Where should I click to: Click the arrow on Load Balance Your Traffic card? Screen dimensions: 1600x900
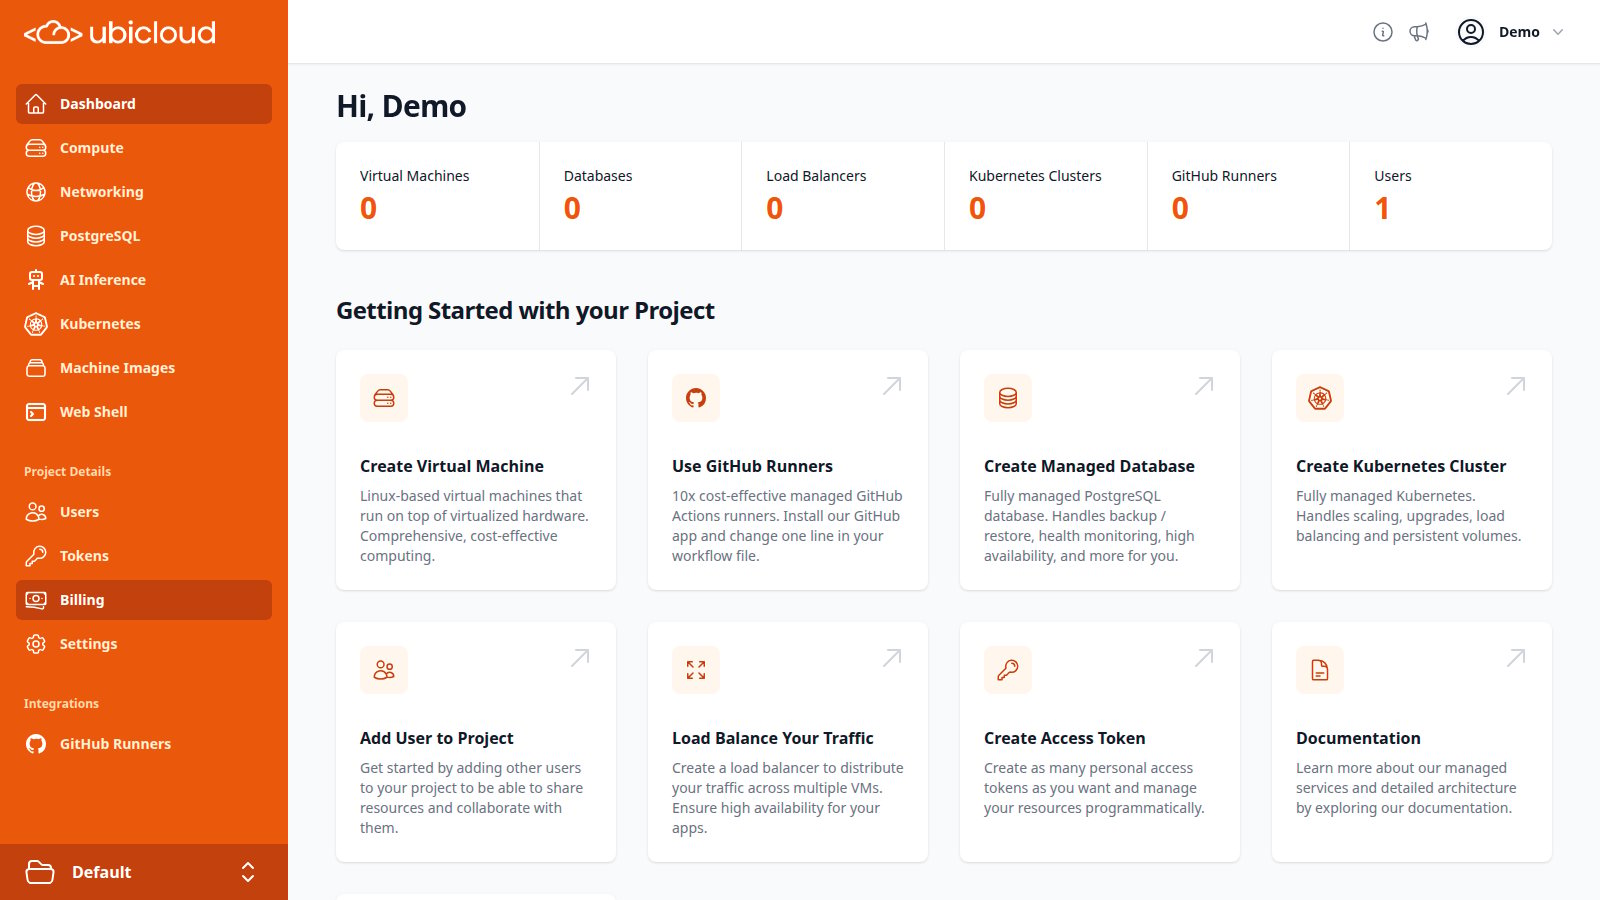[x=892, y=658]
